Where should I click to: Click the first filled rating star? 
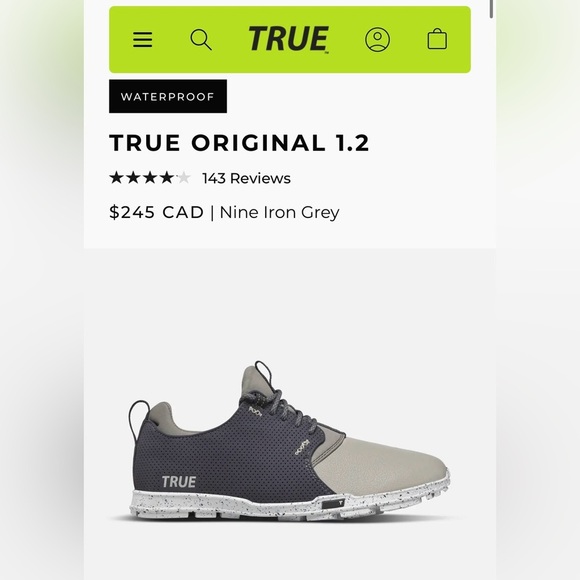point(116,178)
